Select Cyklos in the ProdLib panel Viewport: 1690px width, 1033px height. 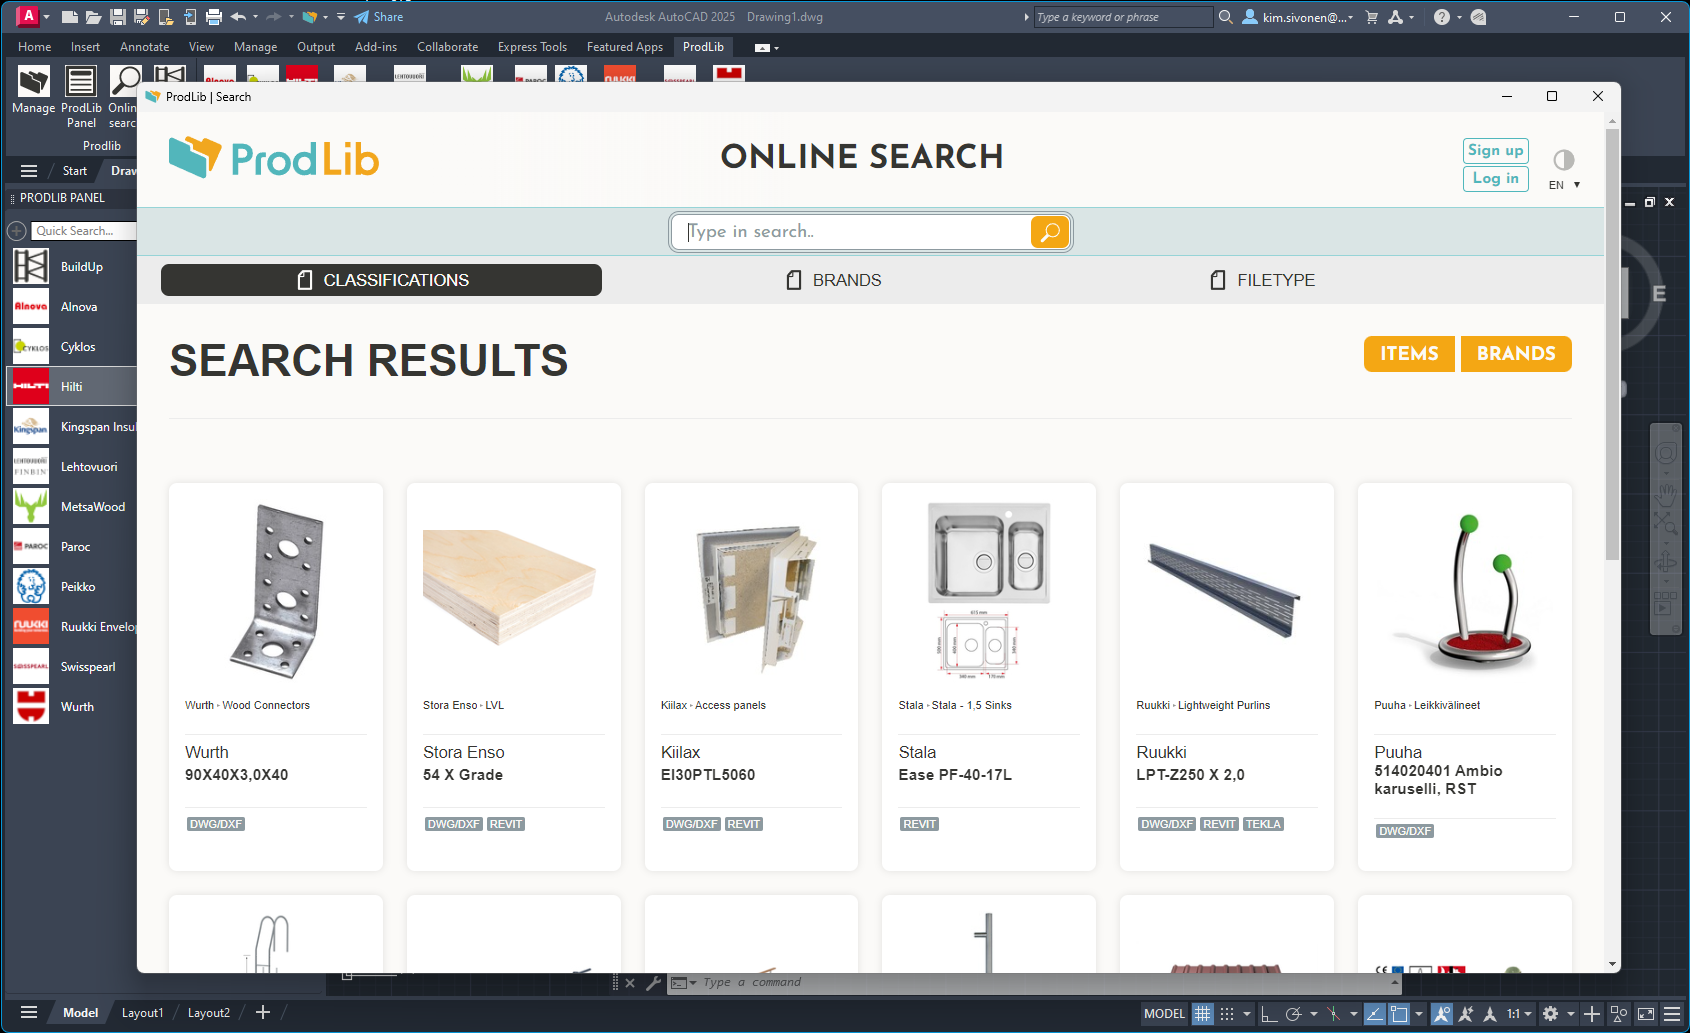click(x=72, y=347)
